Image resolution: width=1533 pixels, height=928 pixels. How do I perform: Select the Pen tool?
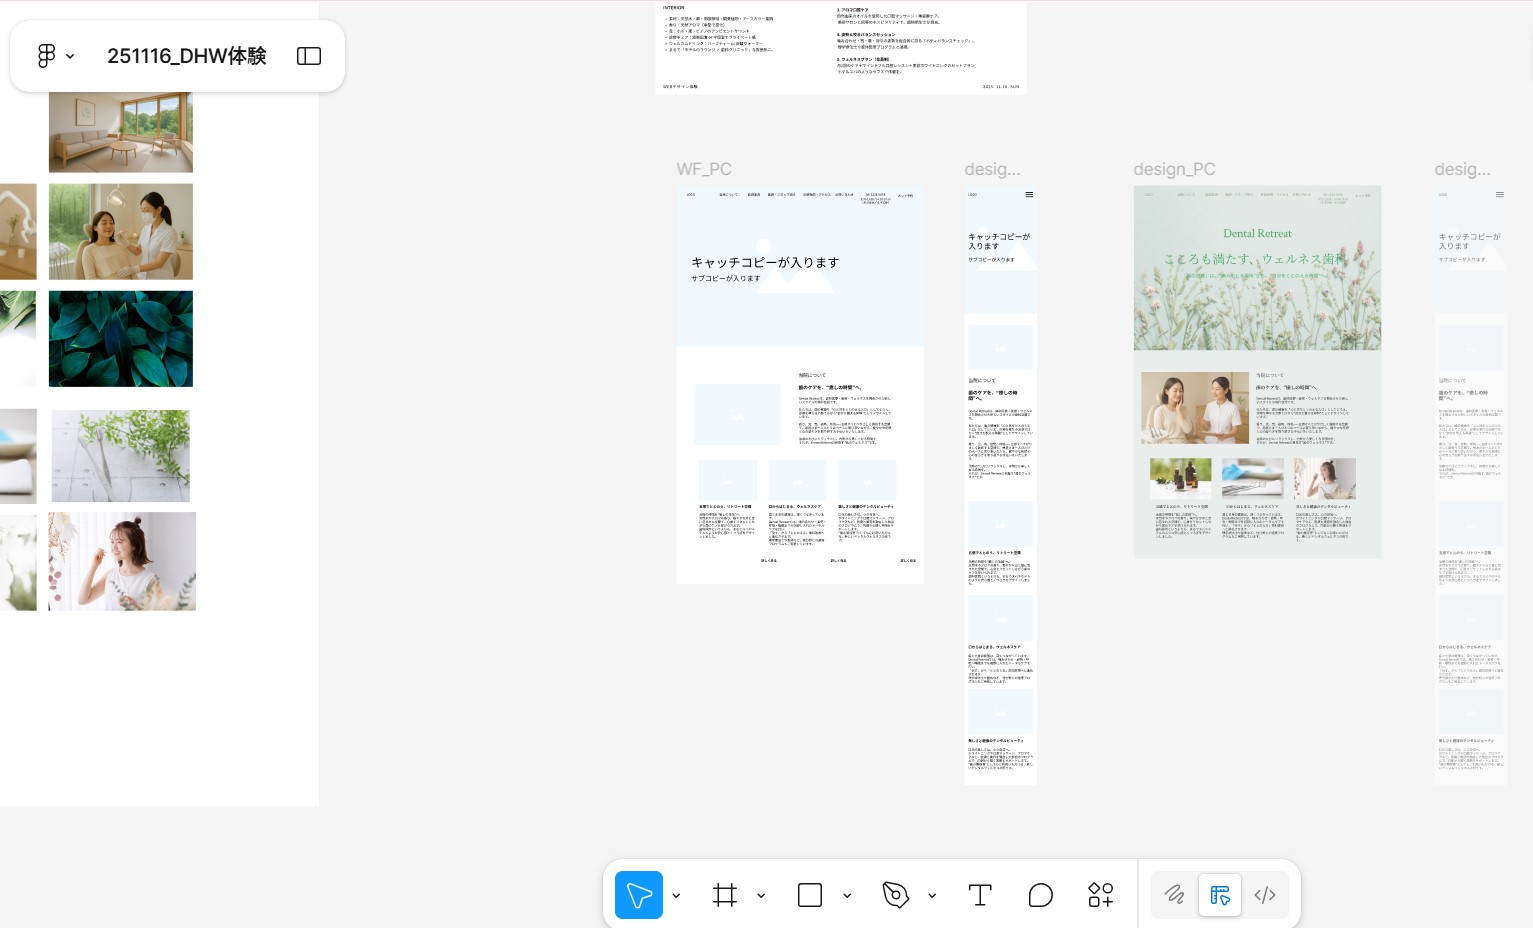point(896,895)
